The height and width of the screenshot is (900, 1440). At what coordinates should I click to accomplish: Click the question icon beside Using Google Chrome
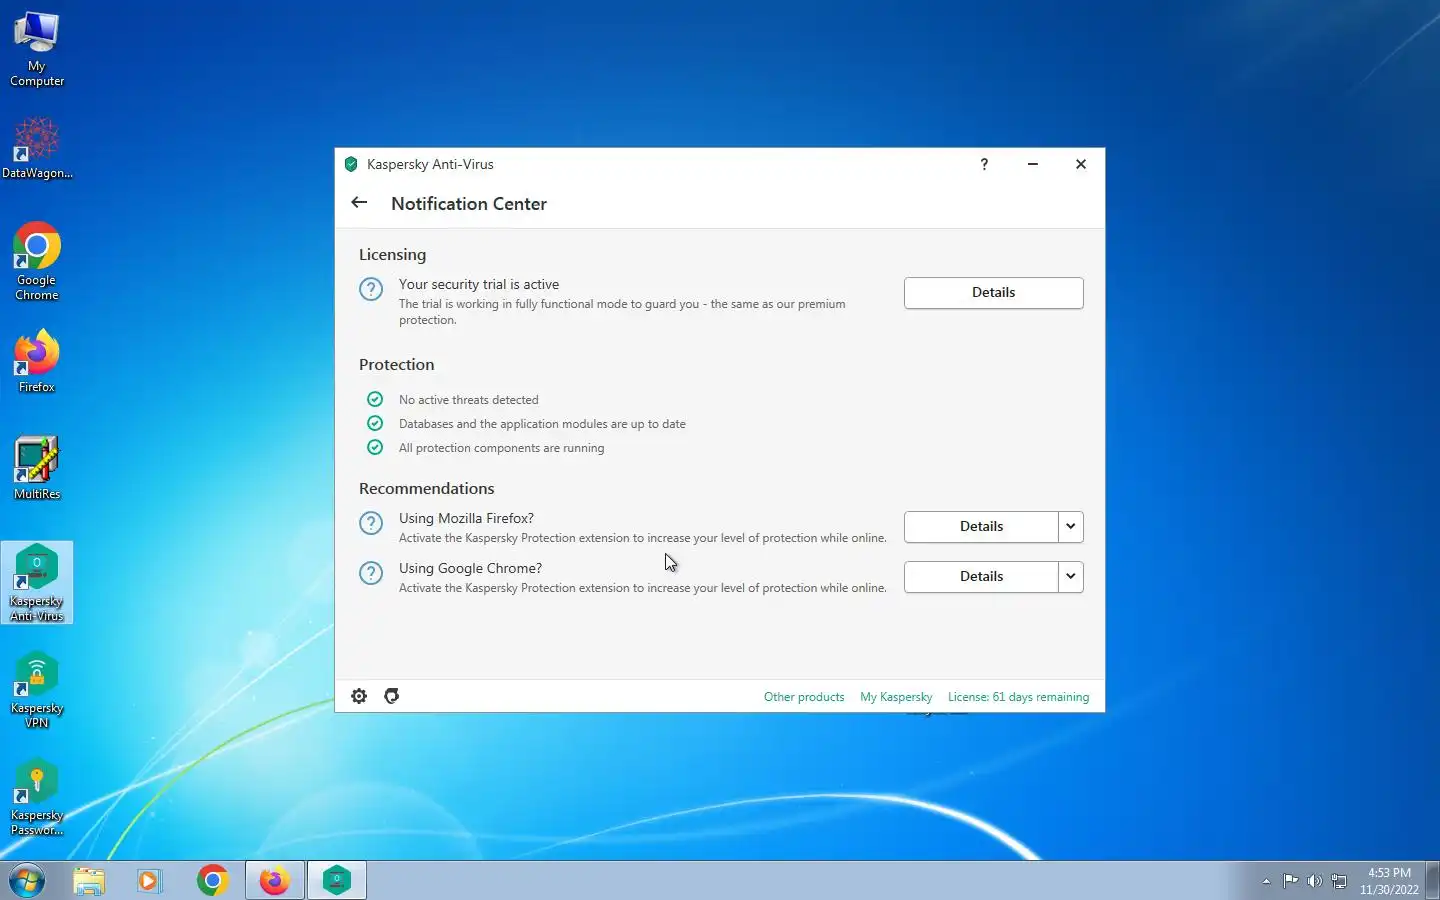point(371,573)
